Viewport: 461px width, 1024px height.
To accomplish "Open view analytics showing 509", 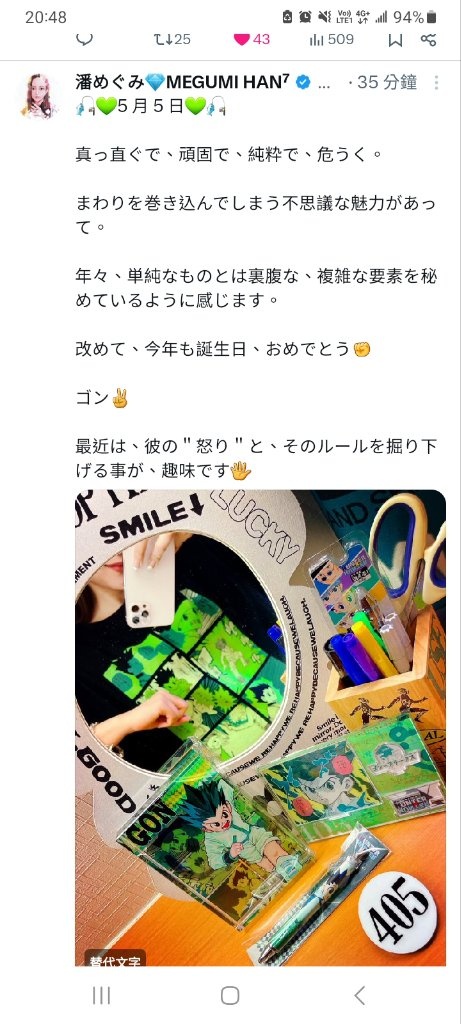I will [332, 39].
